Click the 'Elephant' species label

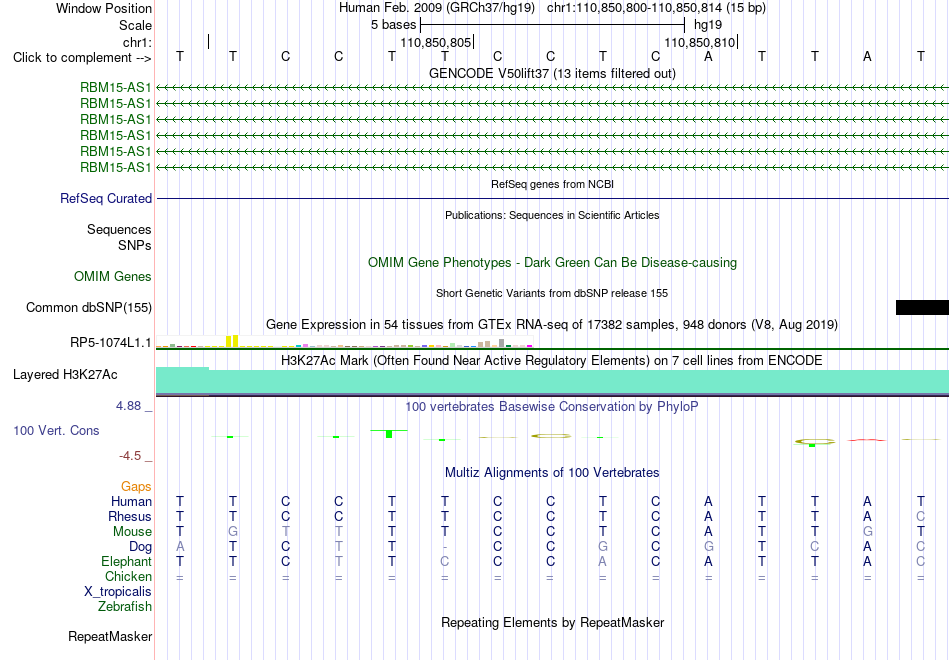(x=127, y=561)
